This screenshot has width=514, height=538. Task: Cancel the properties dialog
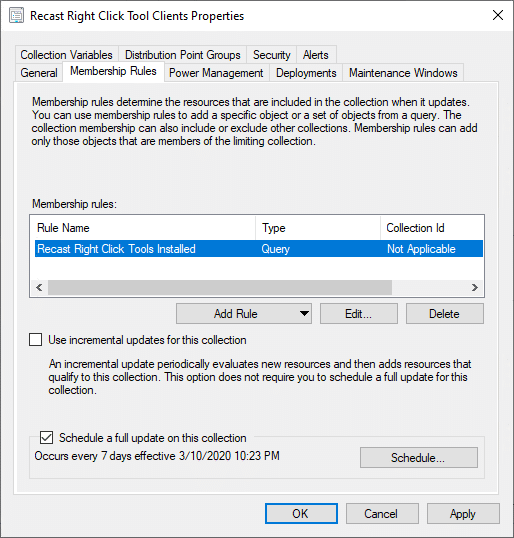pyautogui.click(x=382, y=514)
